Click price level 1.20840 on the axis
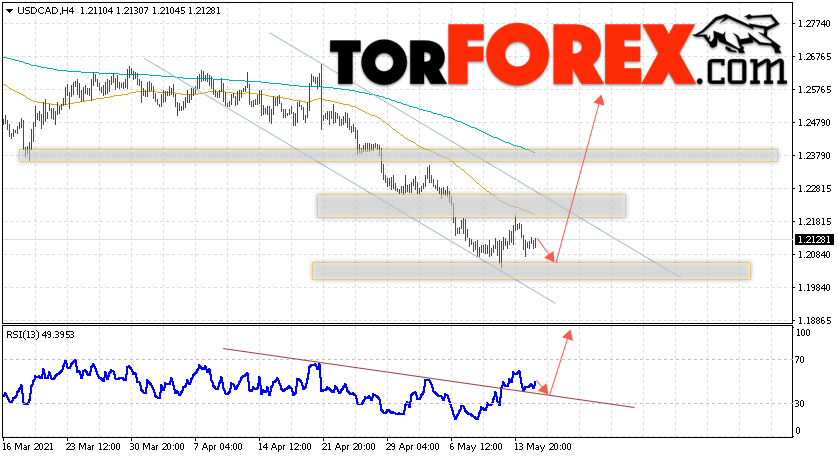 [814, 255]
